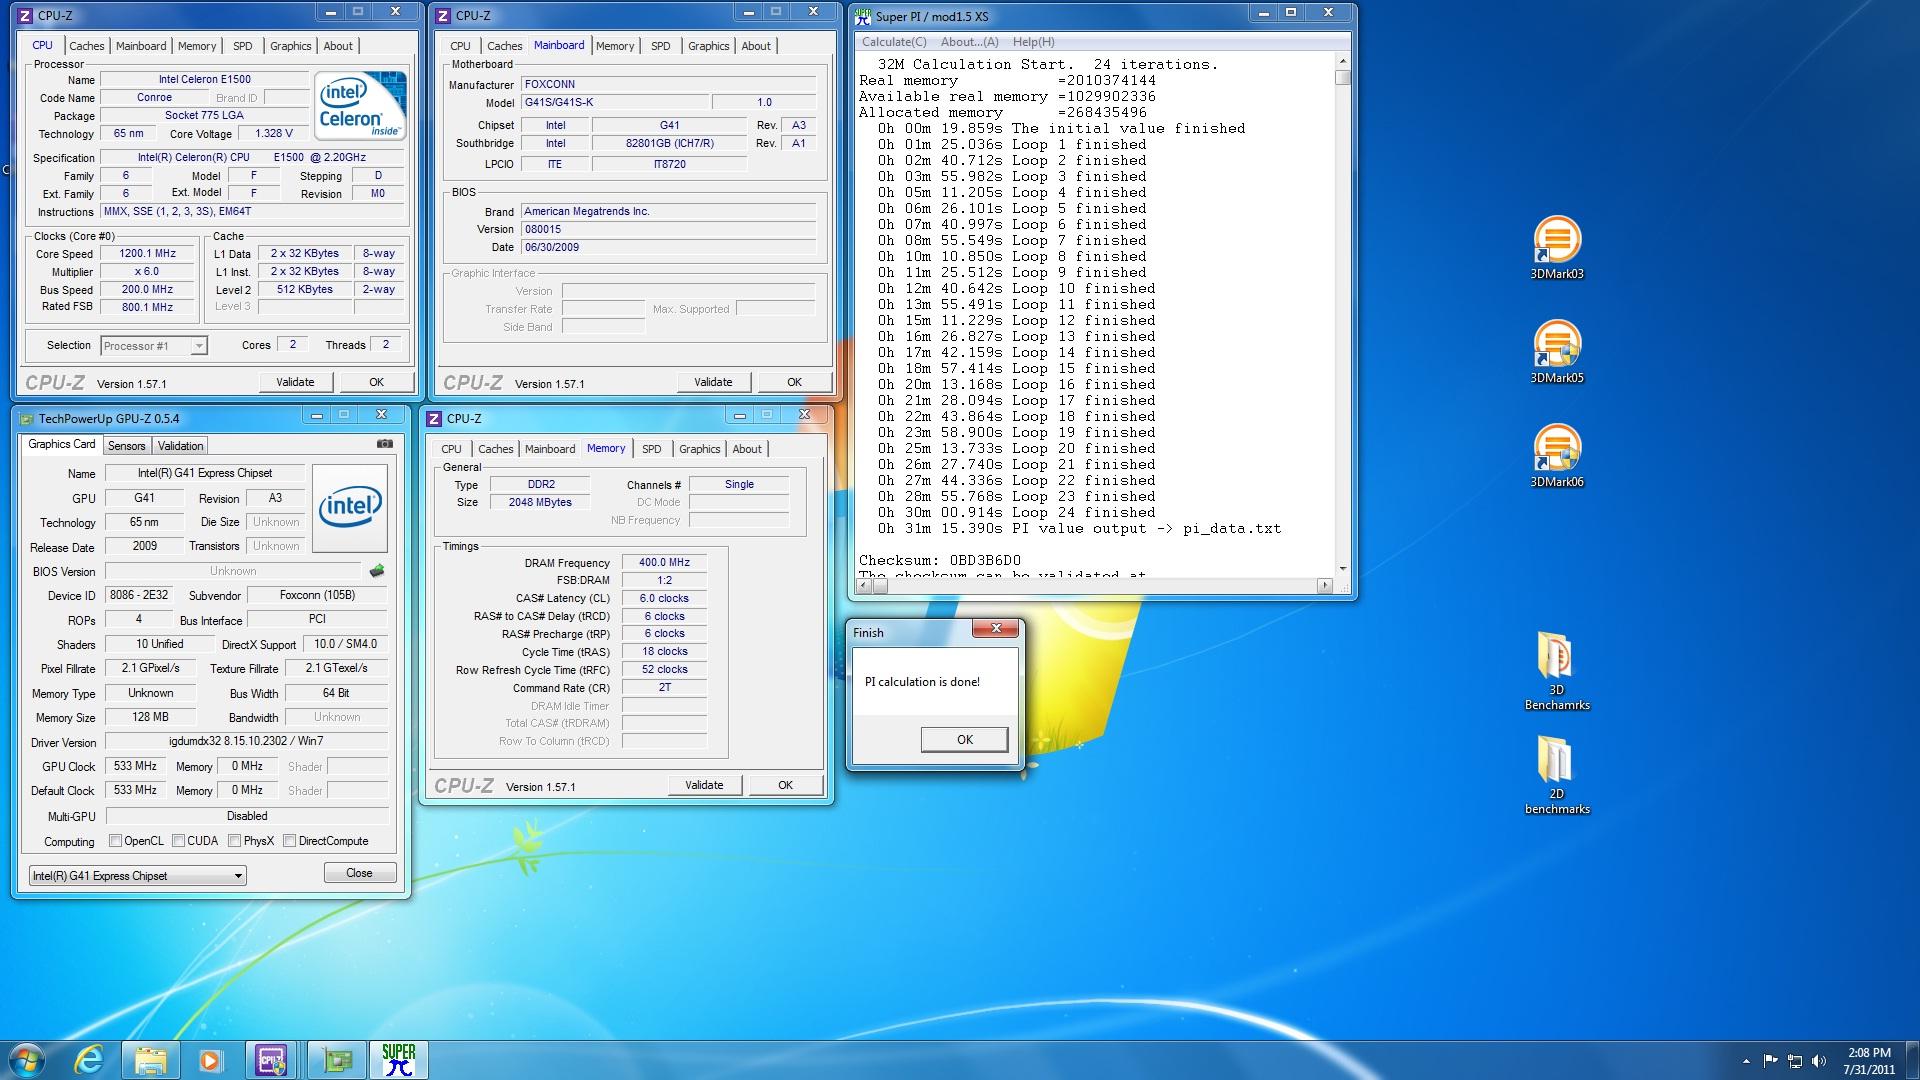The image size is (1920, 1080).
Task: Click the Core Speed 1200.1 MHz field
Action: (148, 254)
